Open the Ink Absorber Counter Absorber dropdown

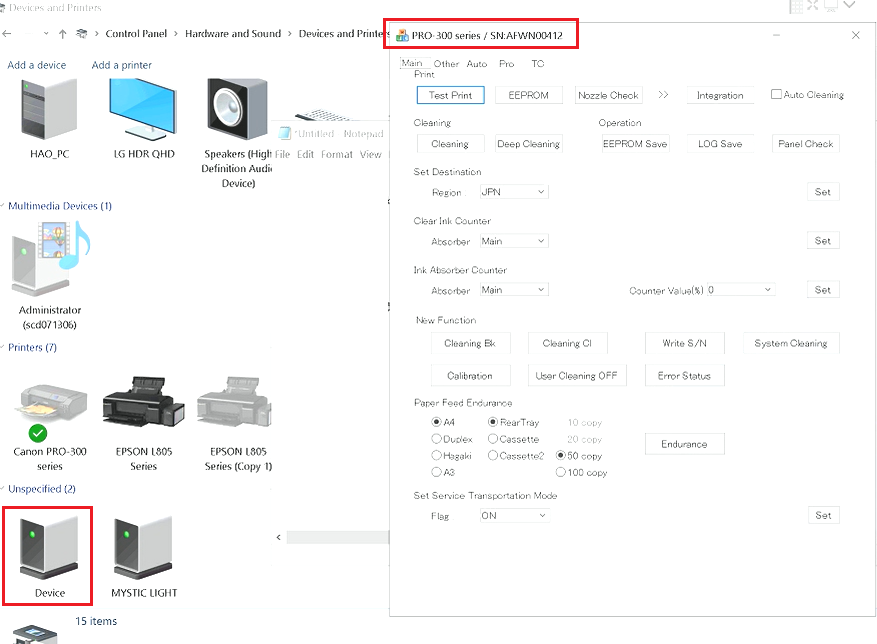tap(513, 290)
